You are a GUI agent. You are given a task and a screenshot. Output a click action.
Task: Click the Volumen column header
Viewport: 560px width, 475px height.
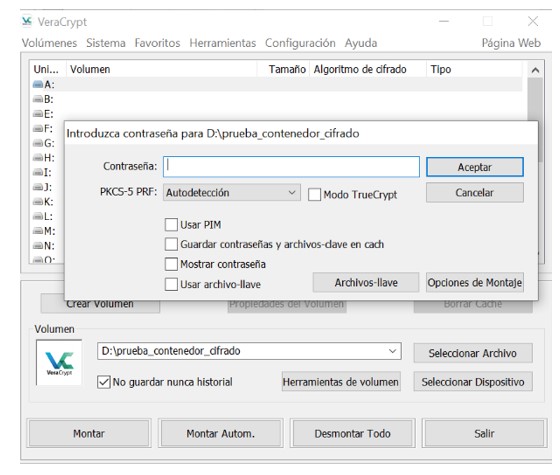162,69
